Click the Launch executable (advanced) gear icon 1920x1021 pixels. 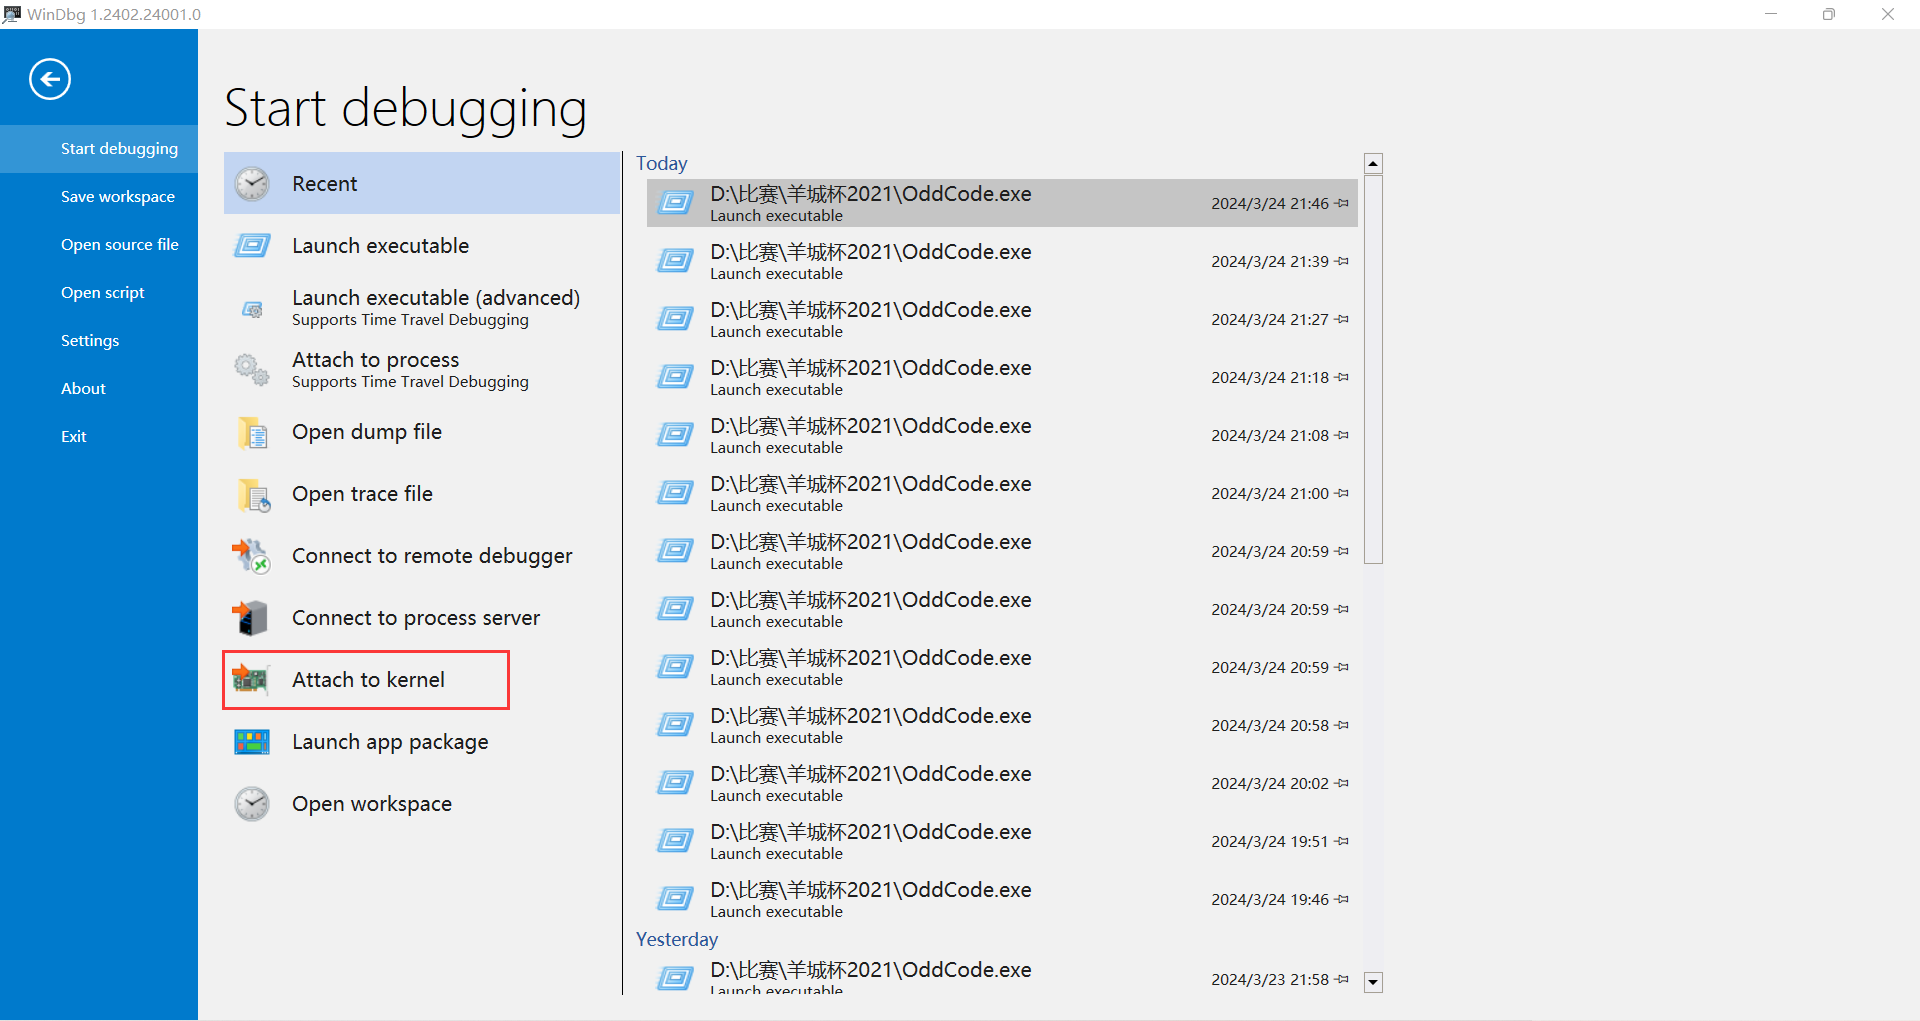253,309
